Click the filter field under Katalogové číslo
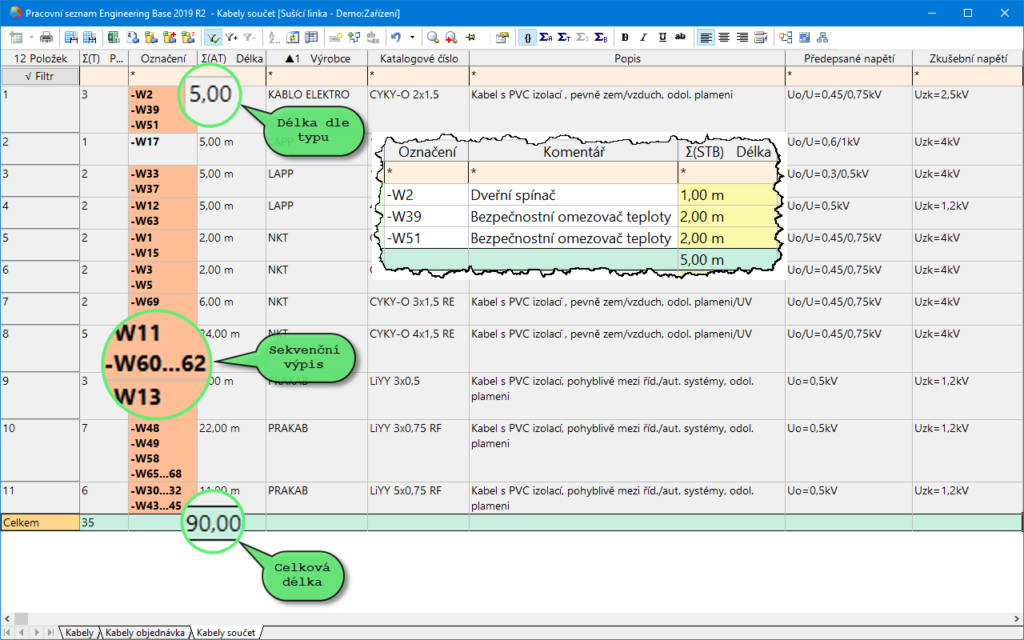 click(x=417, y=75)
